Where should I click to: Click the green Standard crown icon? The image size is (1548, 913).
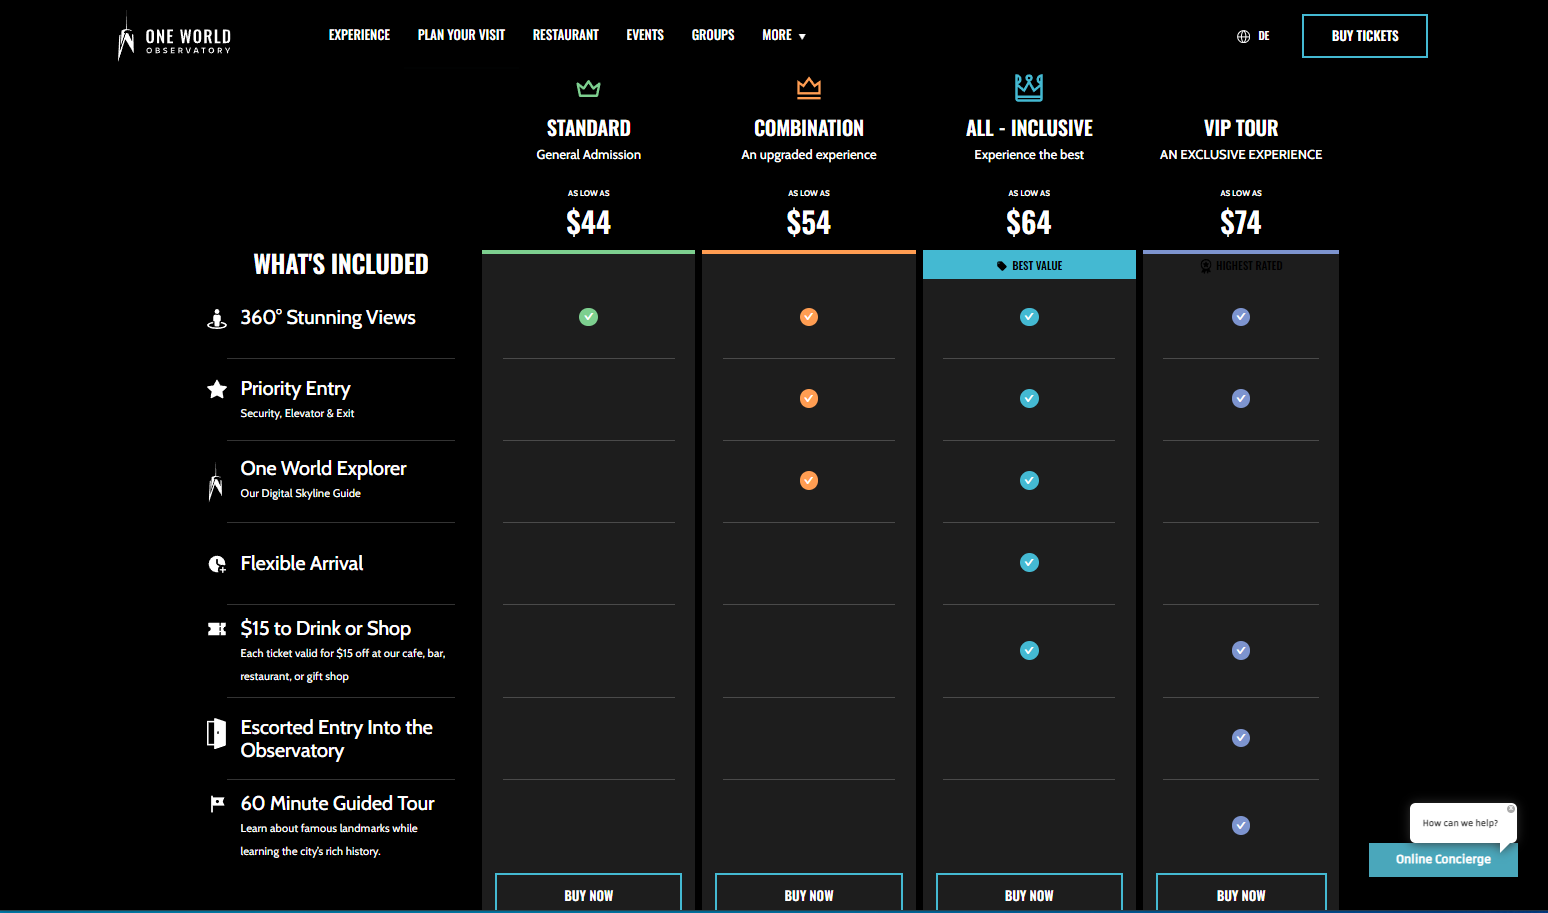589,88
